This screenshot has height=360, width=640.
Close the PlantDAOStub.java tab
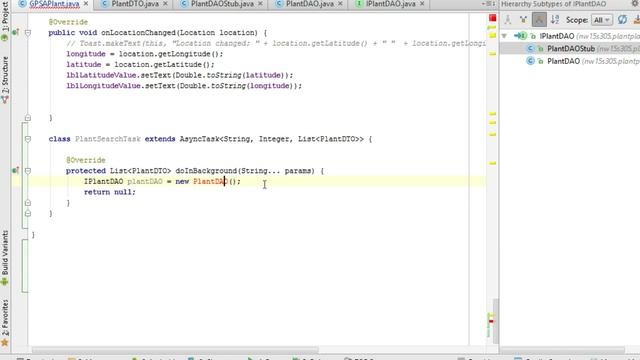pyautogui.click(x=260, y=4)
